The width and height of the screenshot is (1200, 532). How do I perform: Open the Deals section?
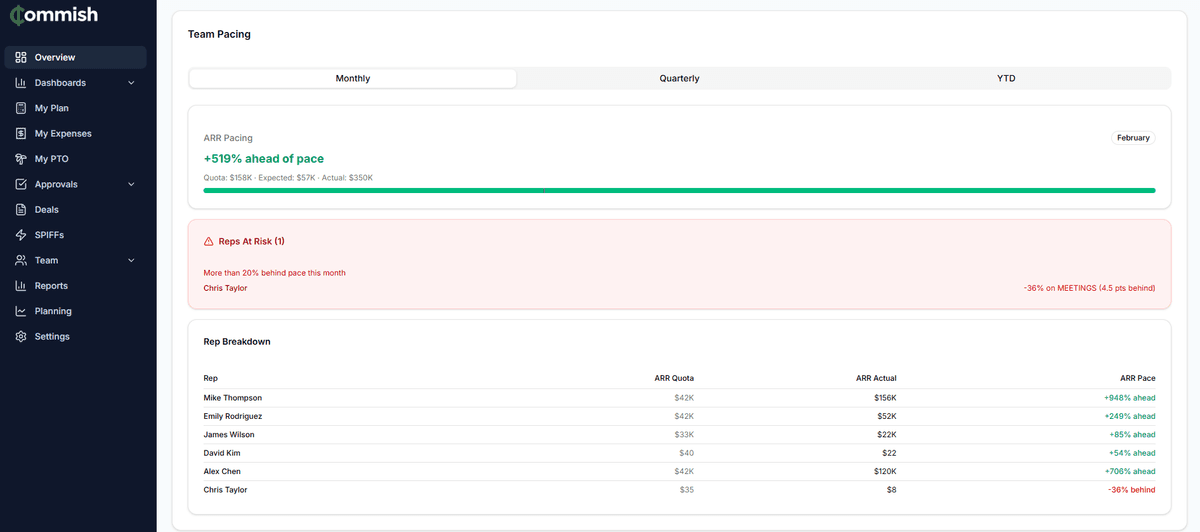point(76,210)
